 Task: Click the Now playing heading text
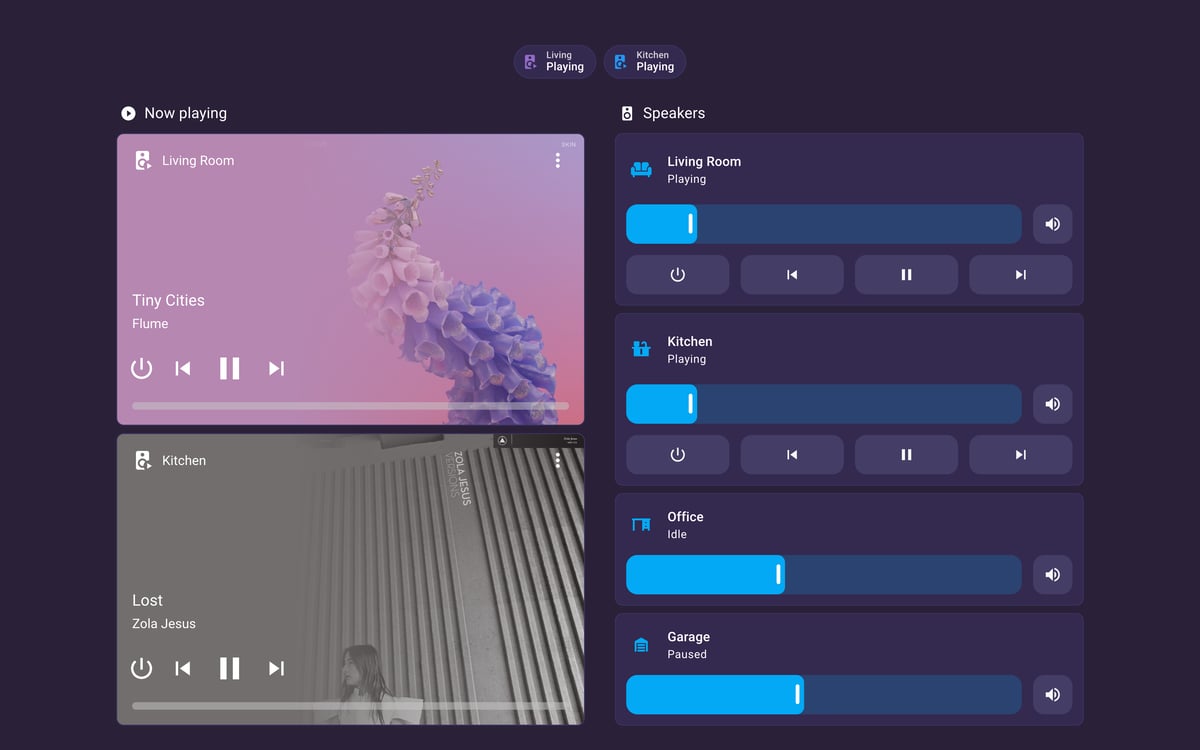pyautogui.click(x=186, y=113)
